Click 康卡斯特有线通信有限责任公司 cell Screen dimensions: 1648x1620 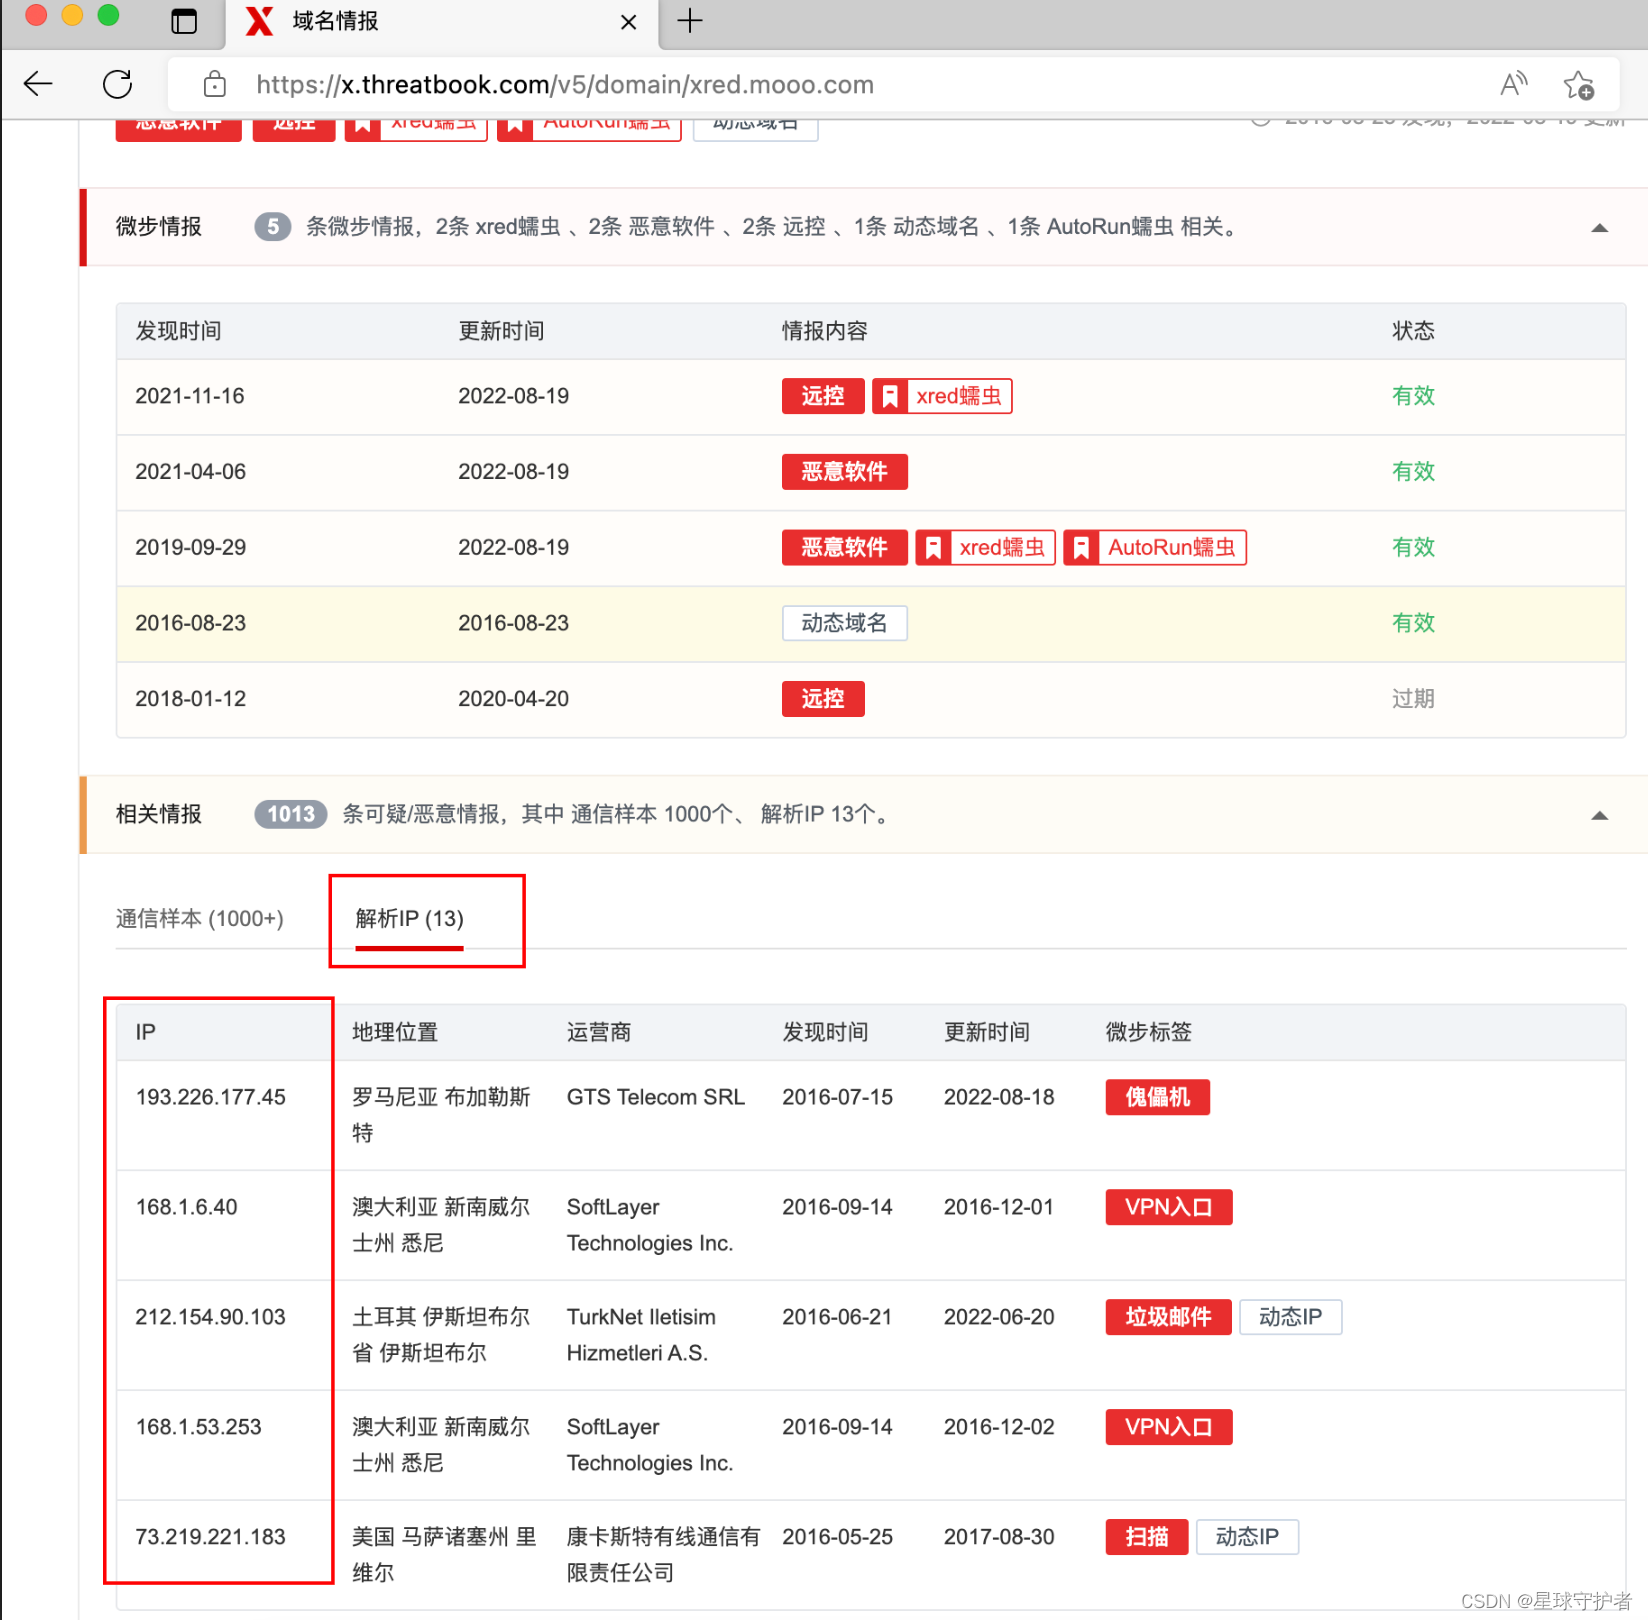pos(664,1555)
